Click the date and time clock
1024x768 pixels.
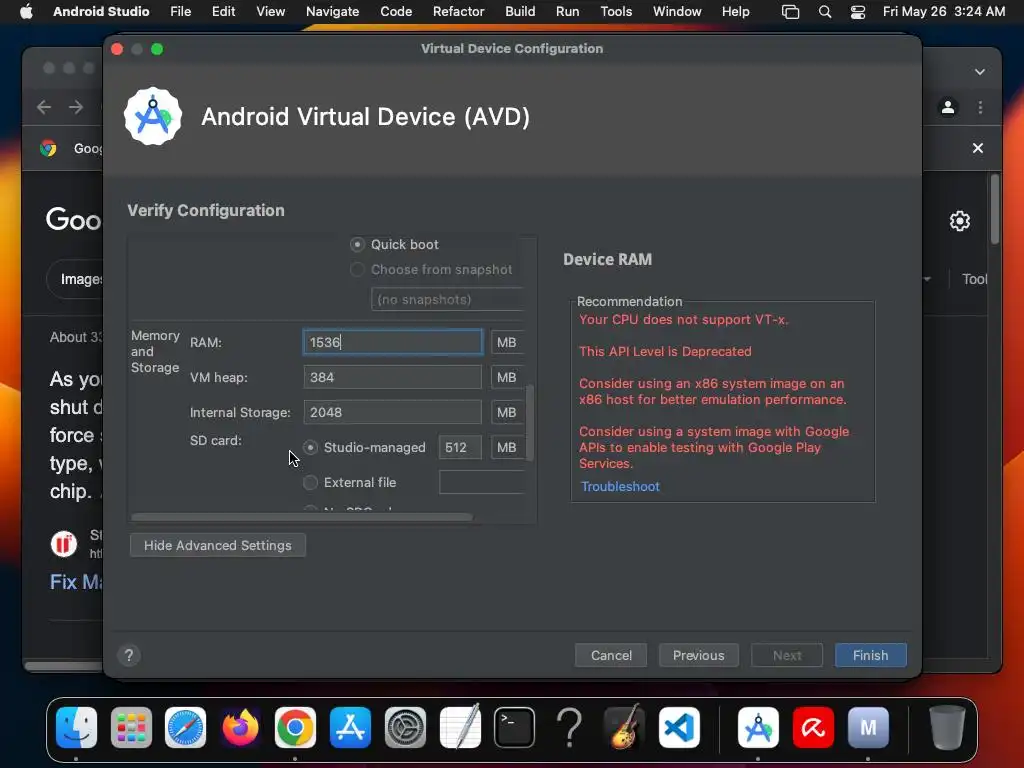click(944, 12)
